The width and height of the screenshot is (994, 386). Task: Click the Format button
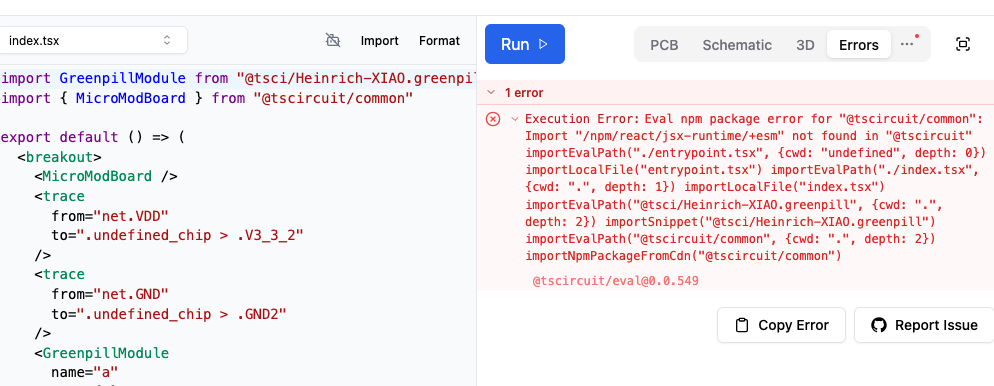[439, 41]
